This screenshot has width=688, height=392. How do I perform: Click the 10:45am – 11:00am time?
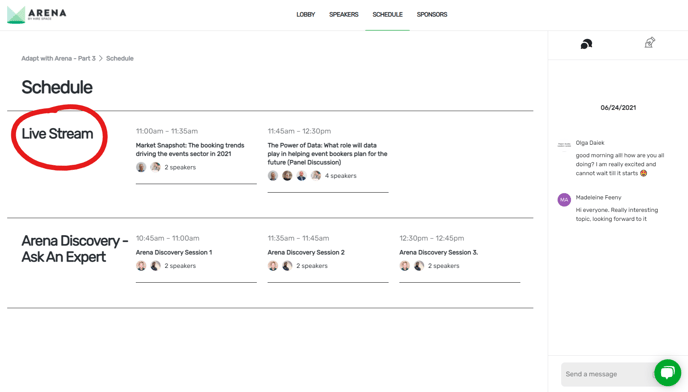[x=167, y=238]
